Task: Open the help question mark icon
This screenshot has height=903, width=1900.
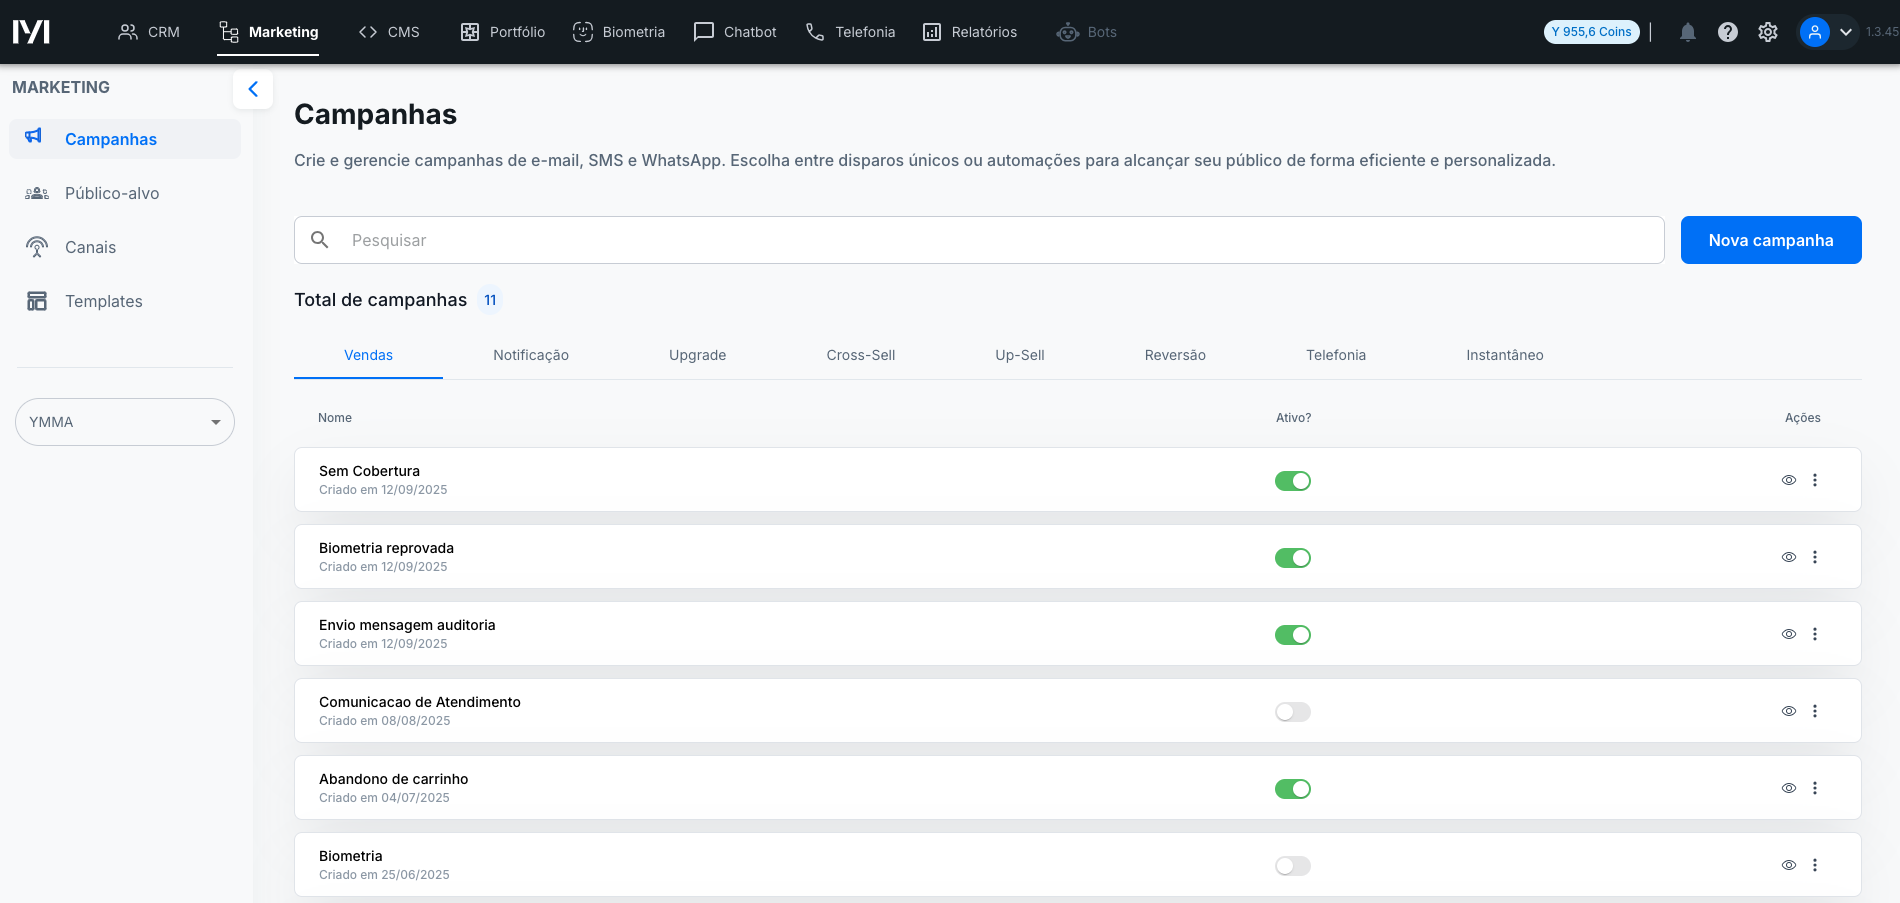Action: (1727, 32)
